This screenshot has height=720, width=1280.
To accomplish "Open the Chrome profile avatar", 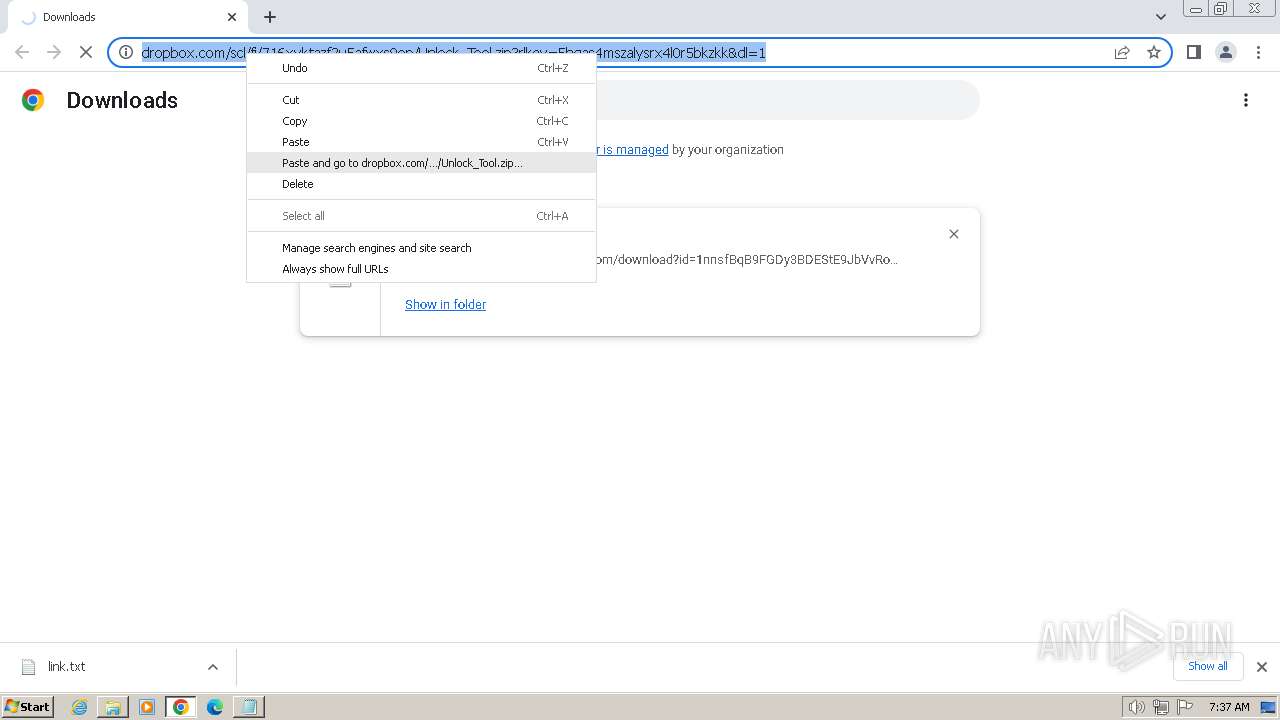I will pos(1225,52).
